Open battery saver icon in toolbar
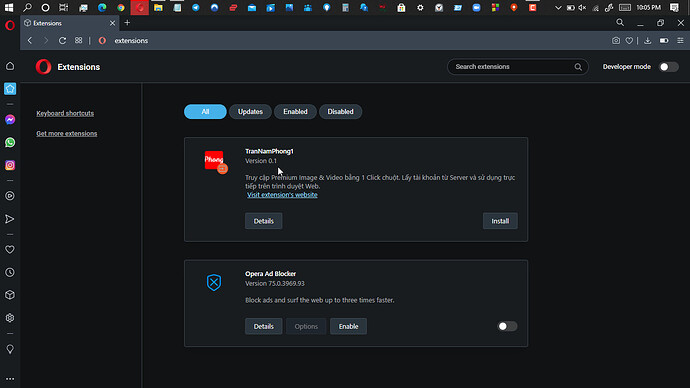This screenshot has height=388, width=690. tap(664, 40)
